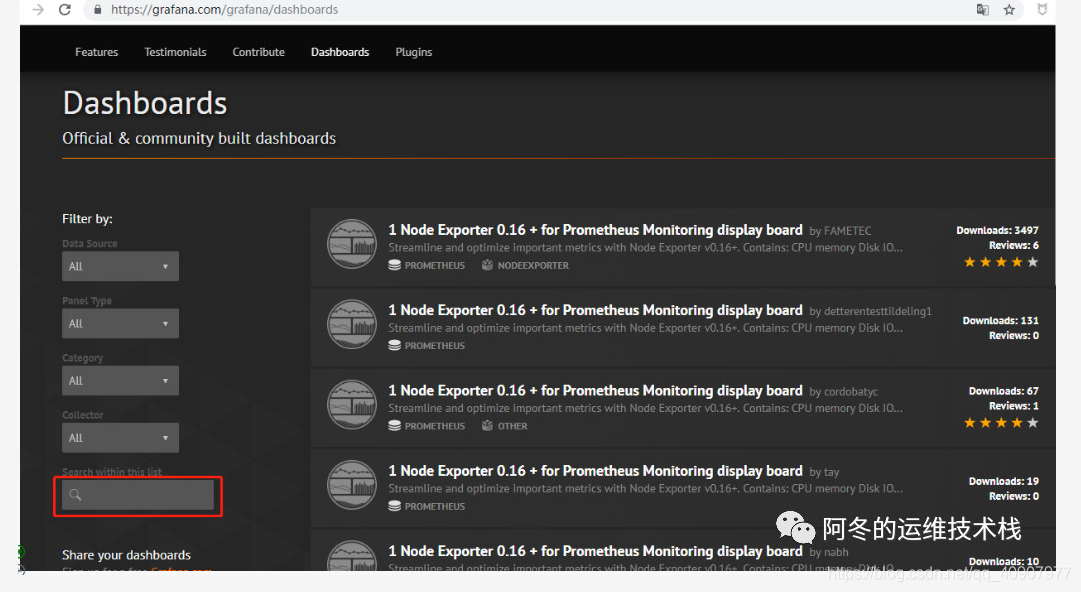Viewport: 1081px width, 592px height.
Task: Click "Downloads: 131" text
Action: point(1000,320)
